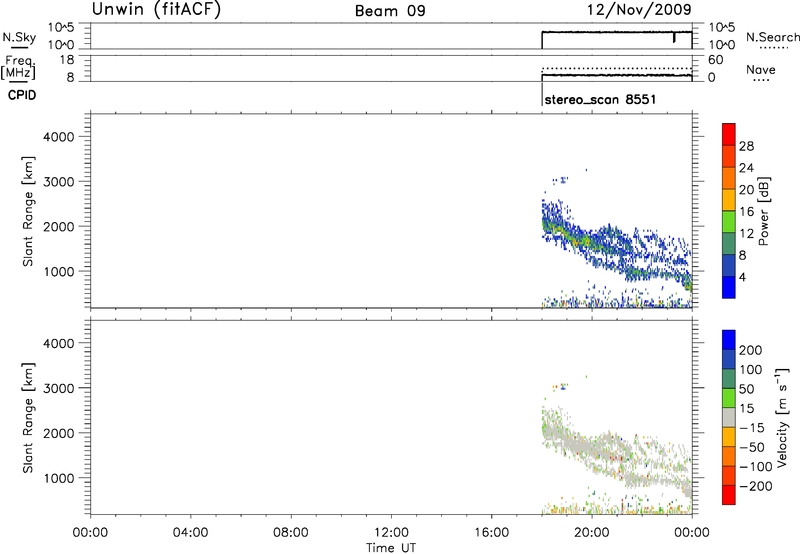Viewport: 800px width, 554px height.
Task: Click the red swatch in the power colorbar
Action: pos(729,134)
